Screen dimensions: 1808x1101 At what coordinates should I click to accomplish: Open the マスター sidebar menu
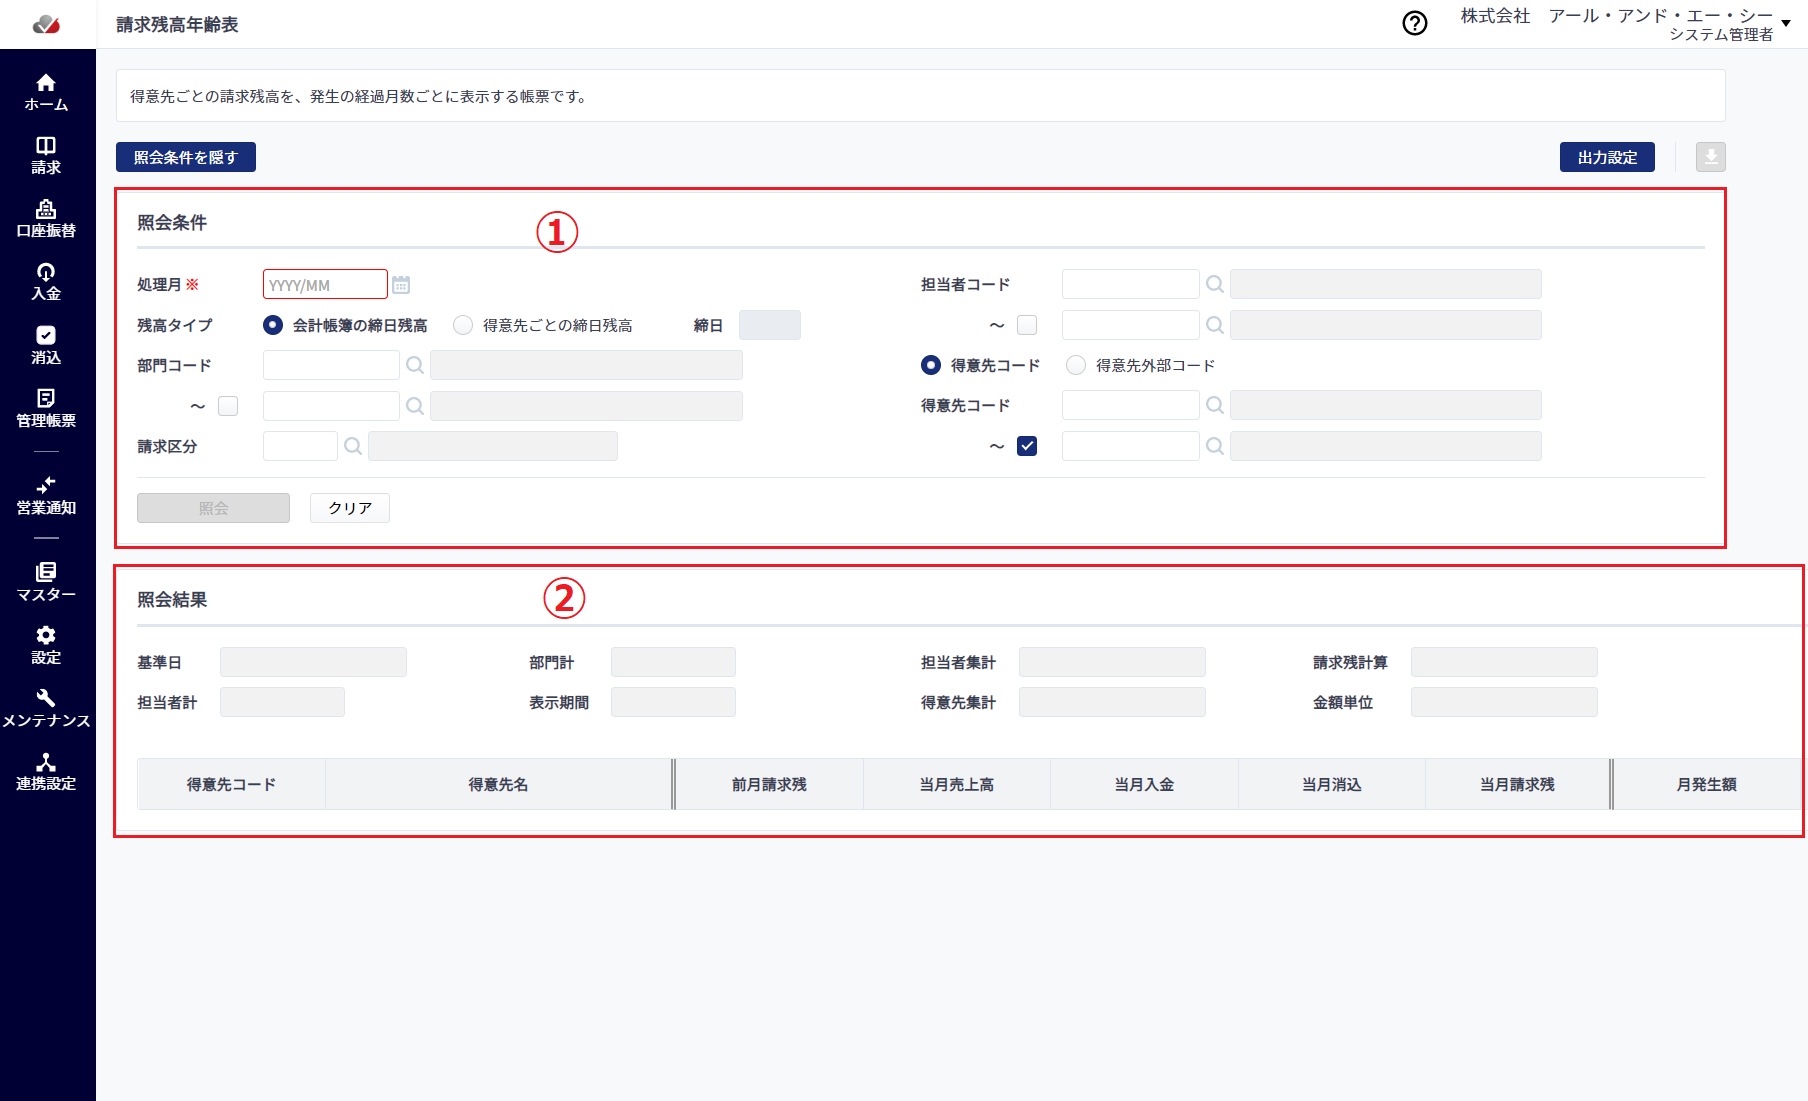(x=46, y=582)
